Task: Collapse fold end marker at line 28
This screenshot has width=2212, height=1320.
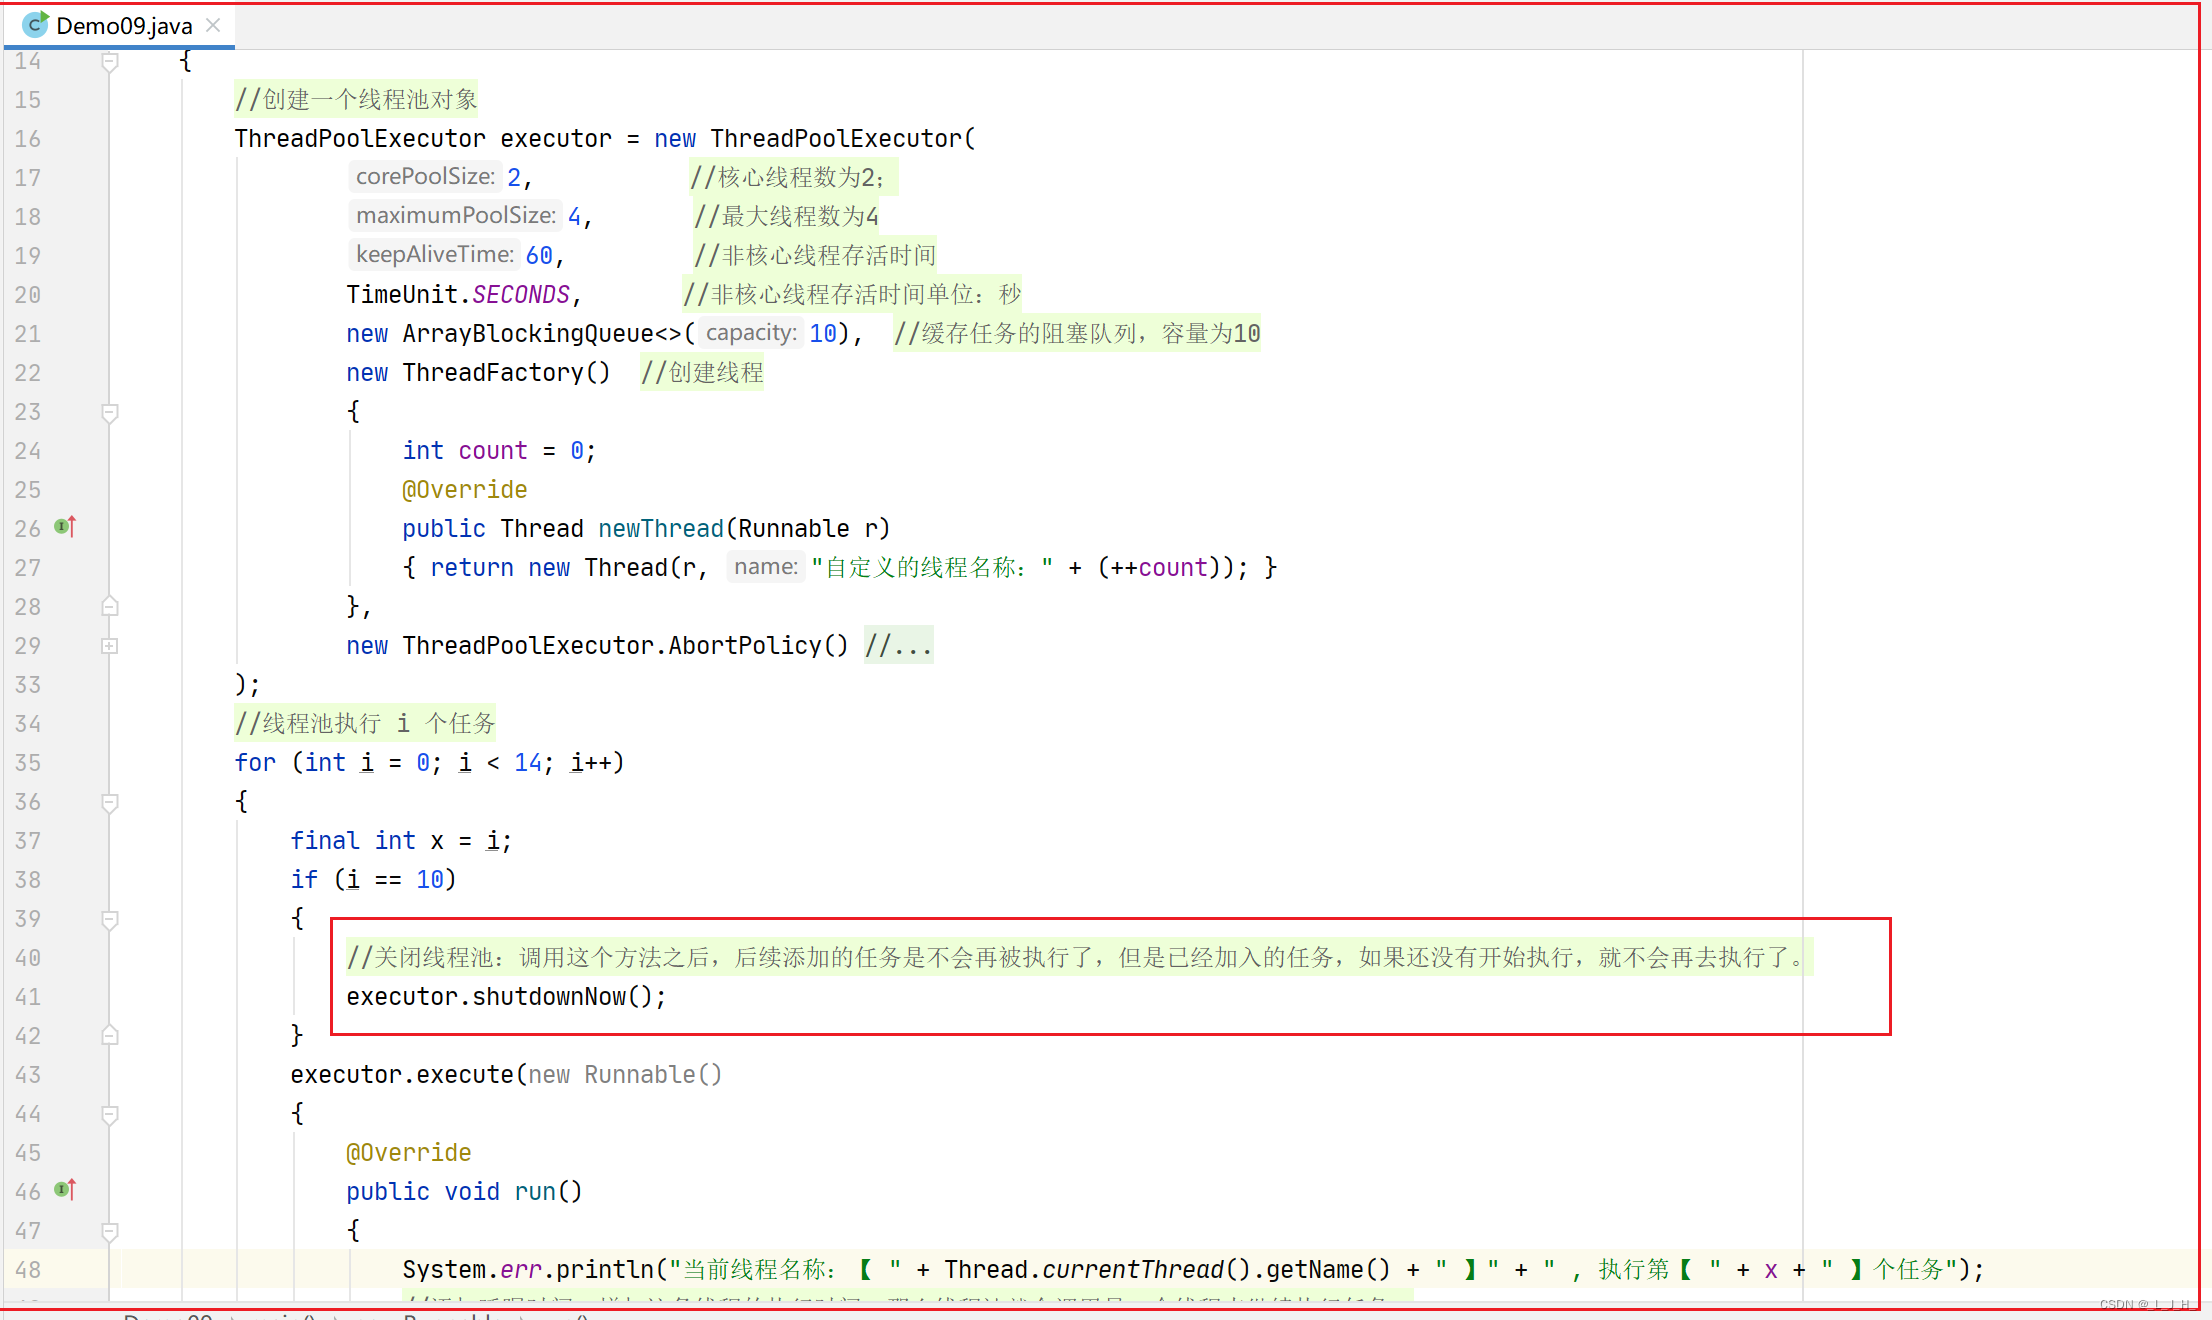Action: click(x=110, y=607)
